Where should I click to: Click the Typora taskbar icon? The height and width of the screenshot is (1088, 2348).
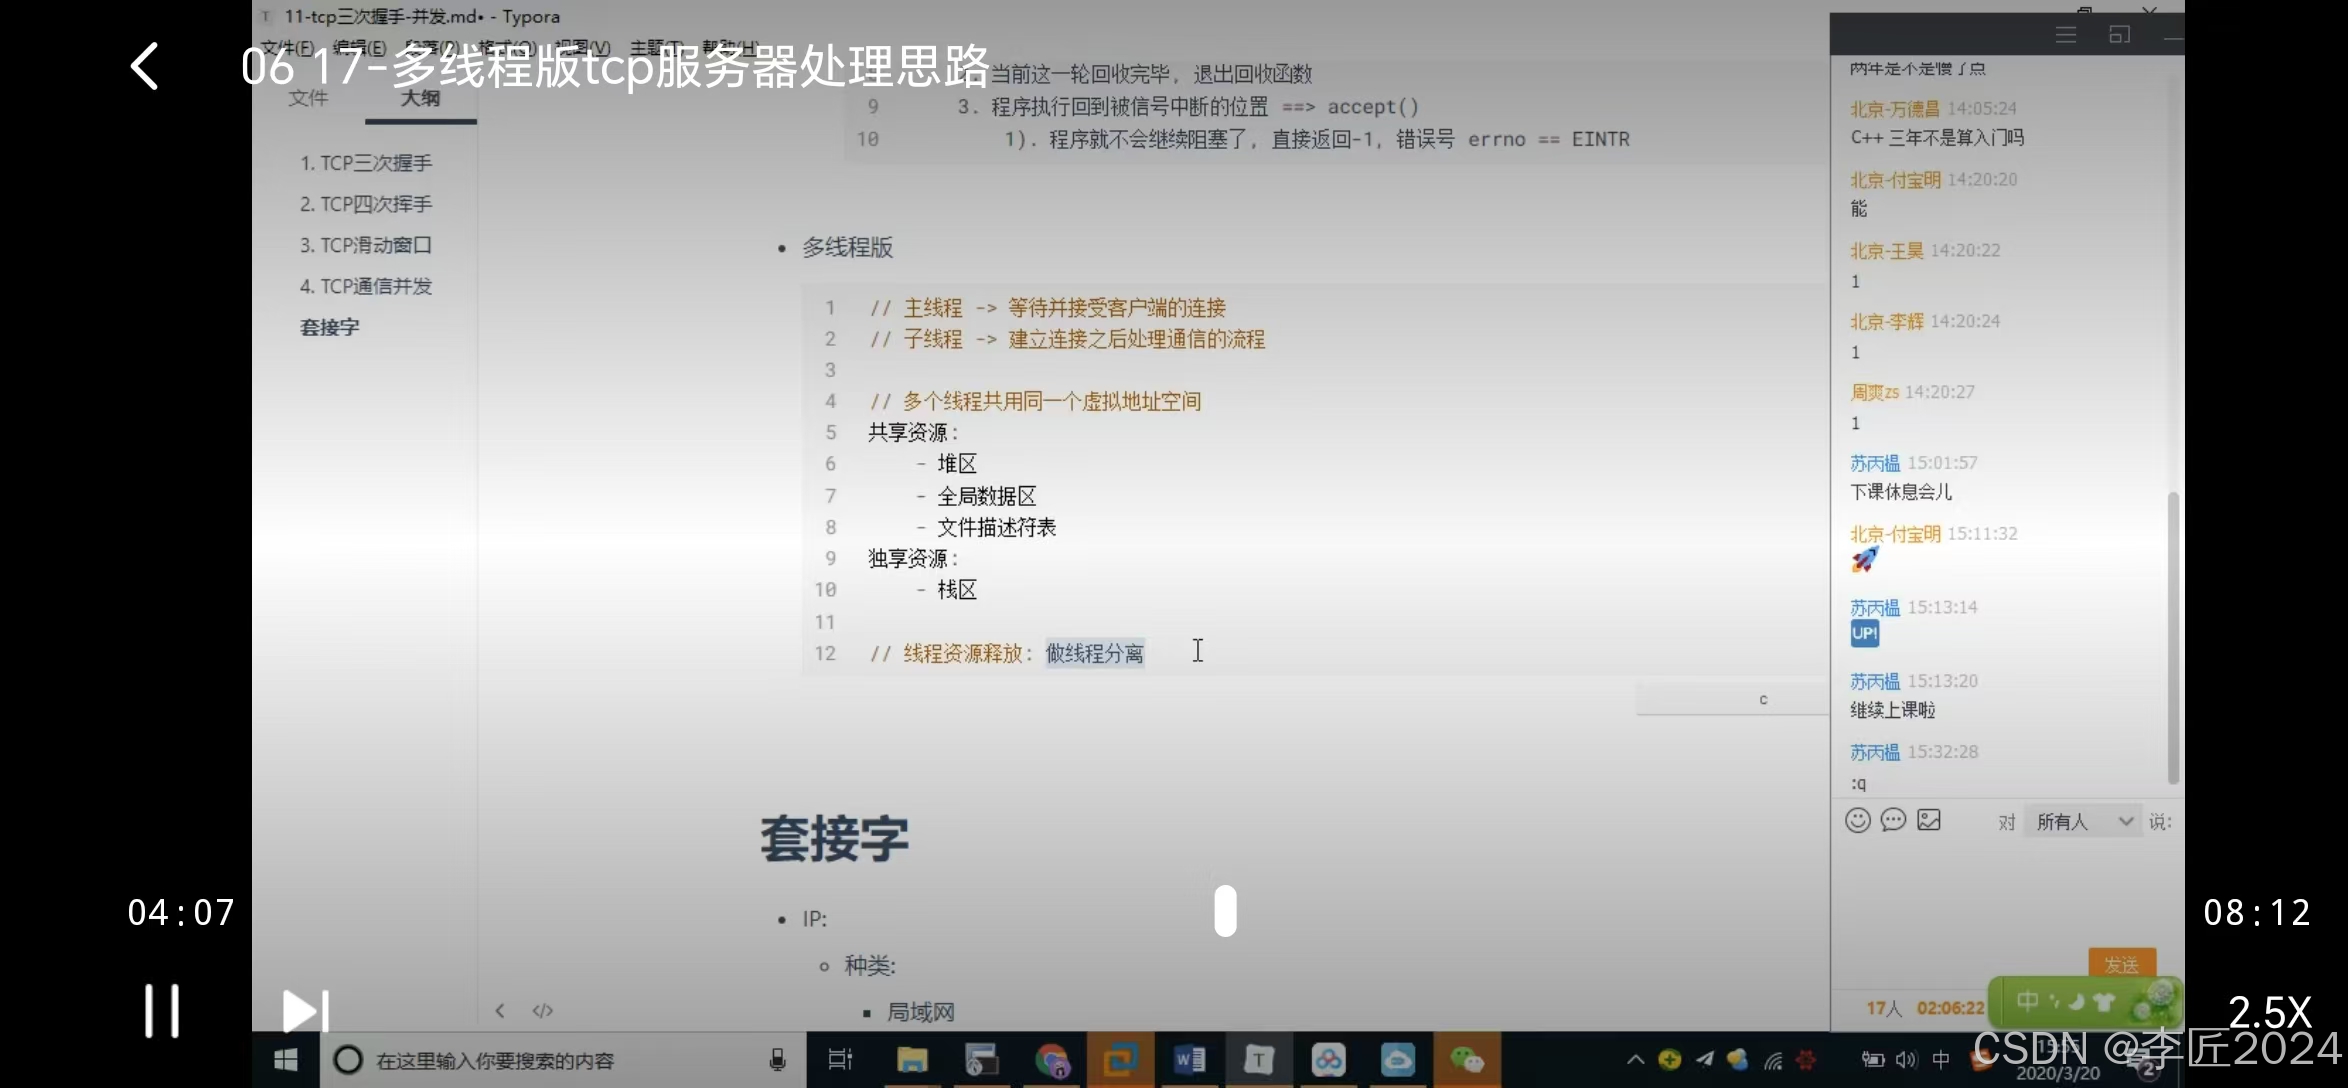[x=1258, y=1059]
